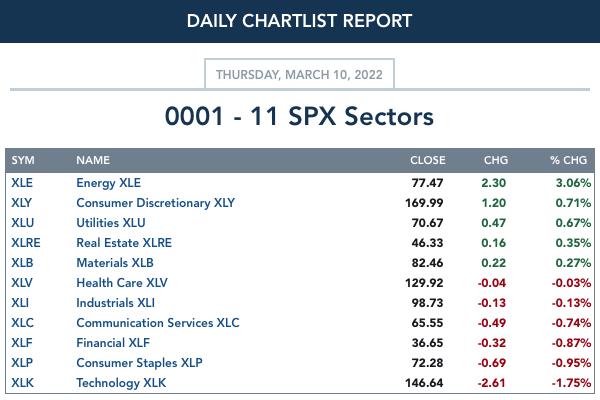Select the Industrials XLI name link

[115, 303]
